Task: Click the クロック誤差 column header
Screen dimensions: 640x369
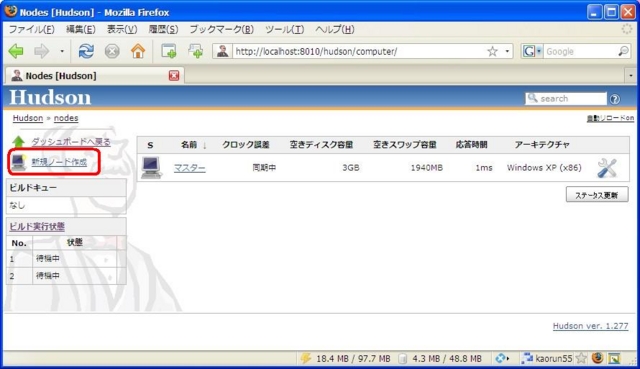Action: 246,144
